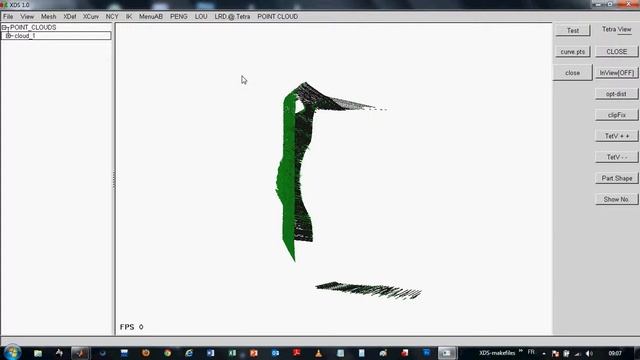Open Outlook from the taskbar
This screenshot has height=360, width=640.
[x=276, y=353]
